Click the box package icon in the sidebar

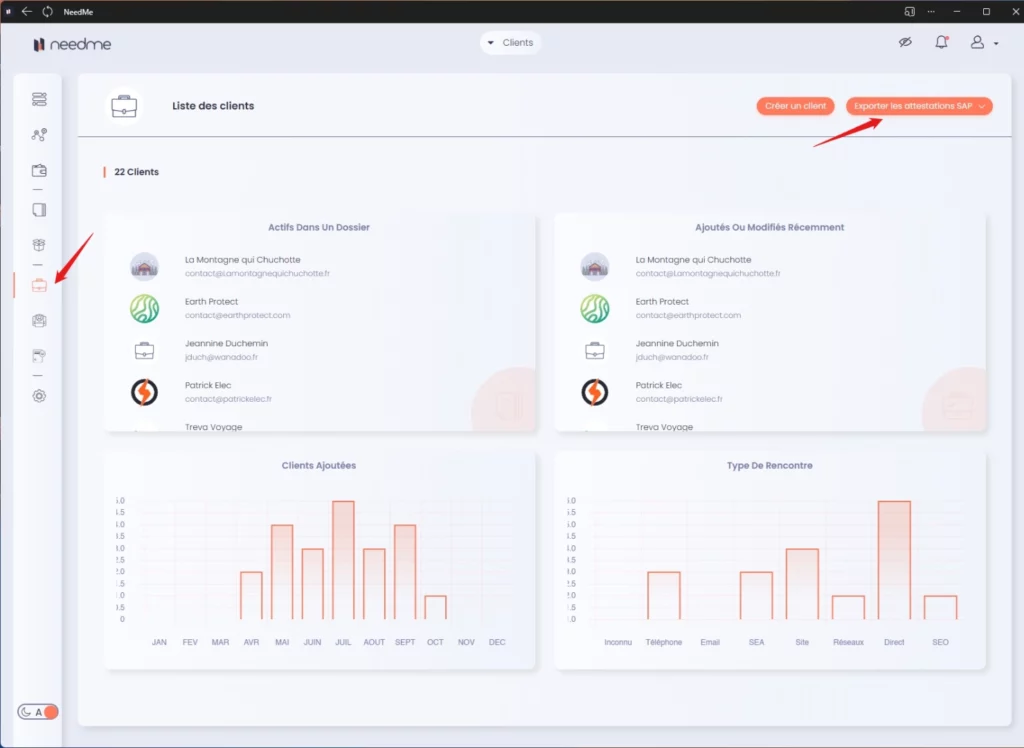pos(39,245)
